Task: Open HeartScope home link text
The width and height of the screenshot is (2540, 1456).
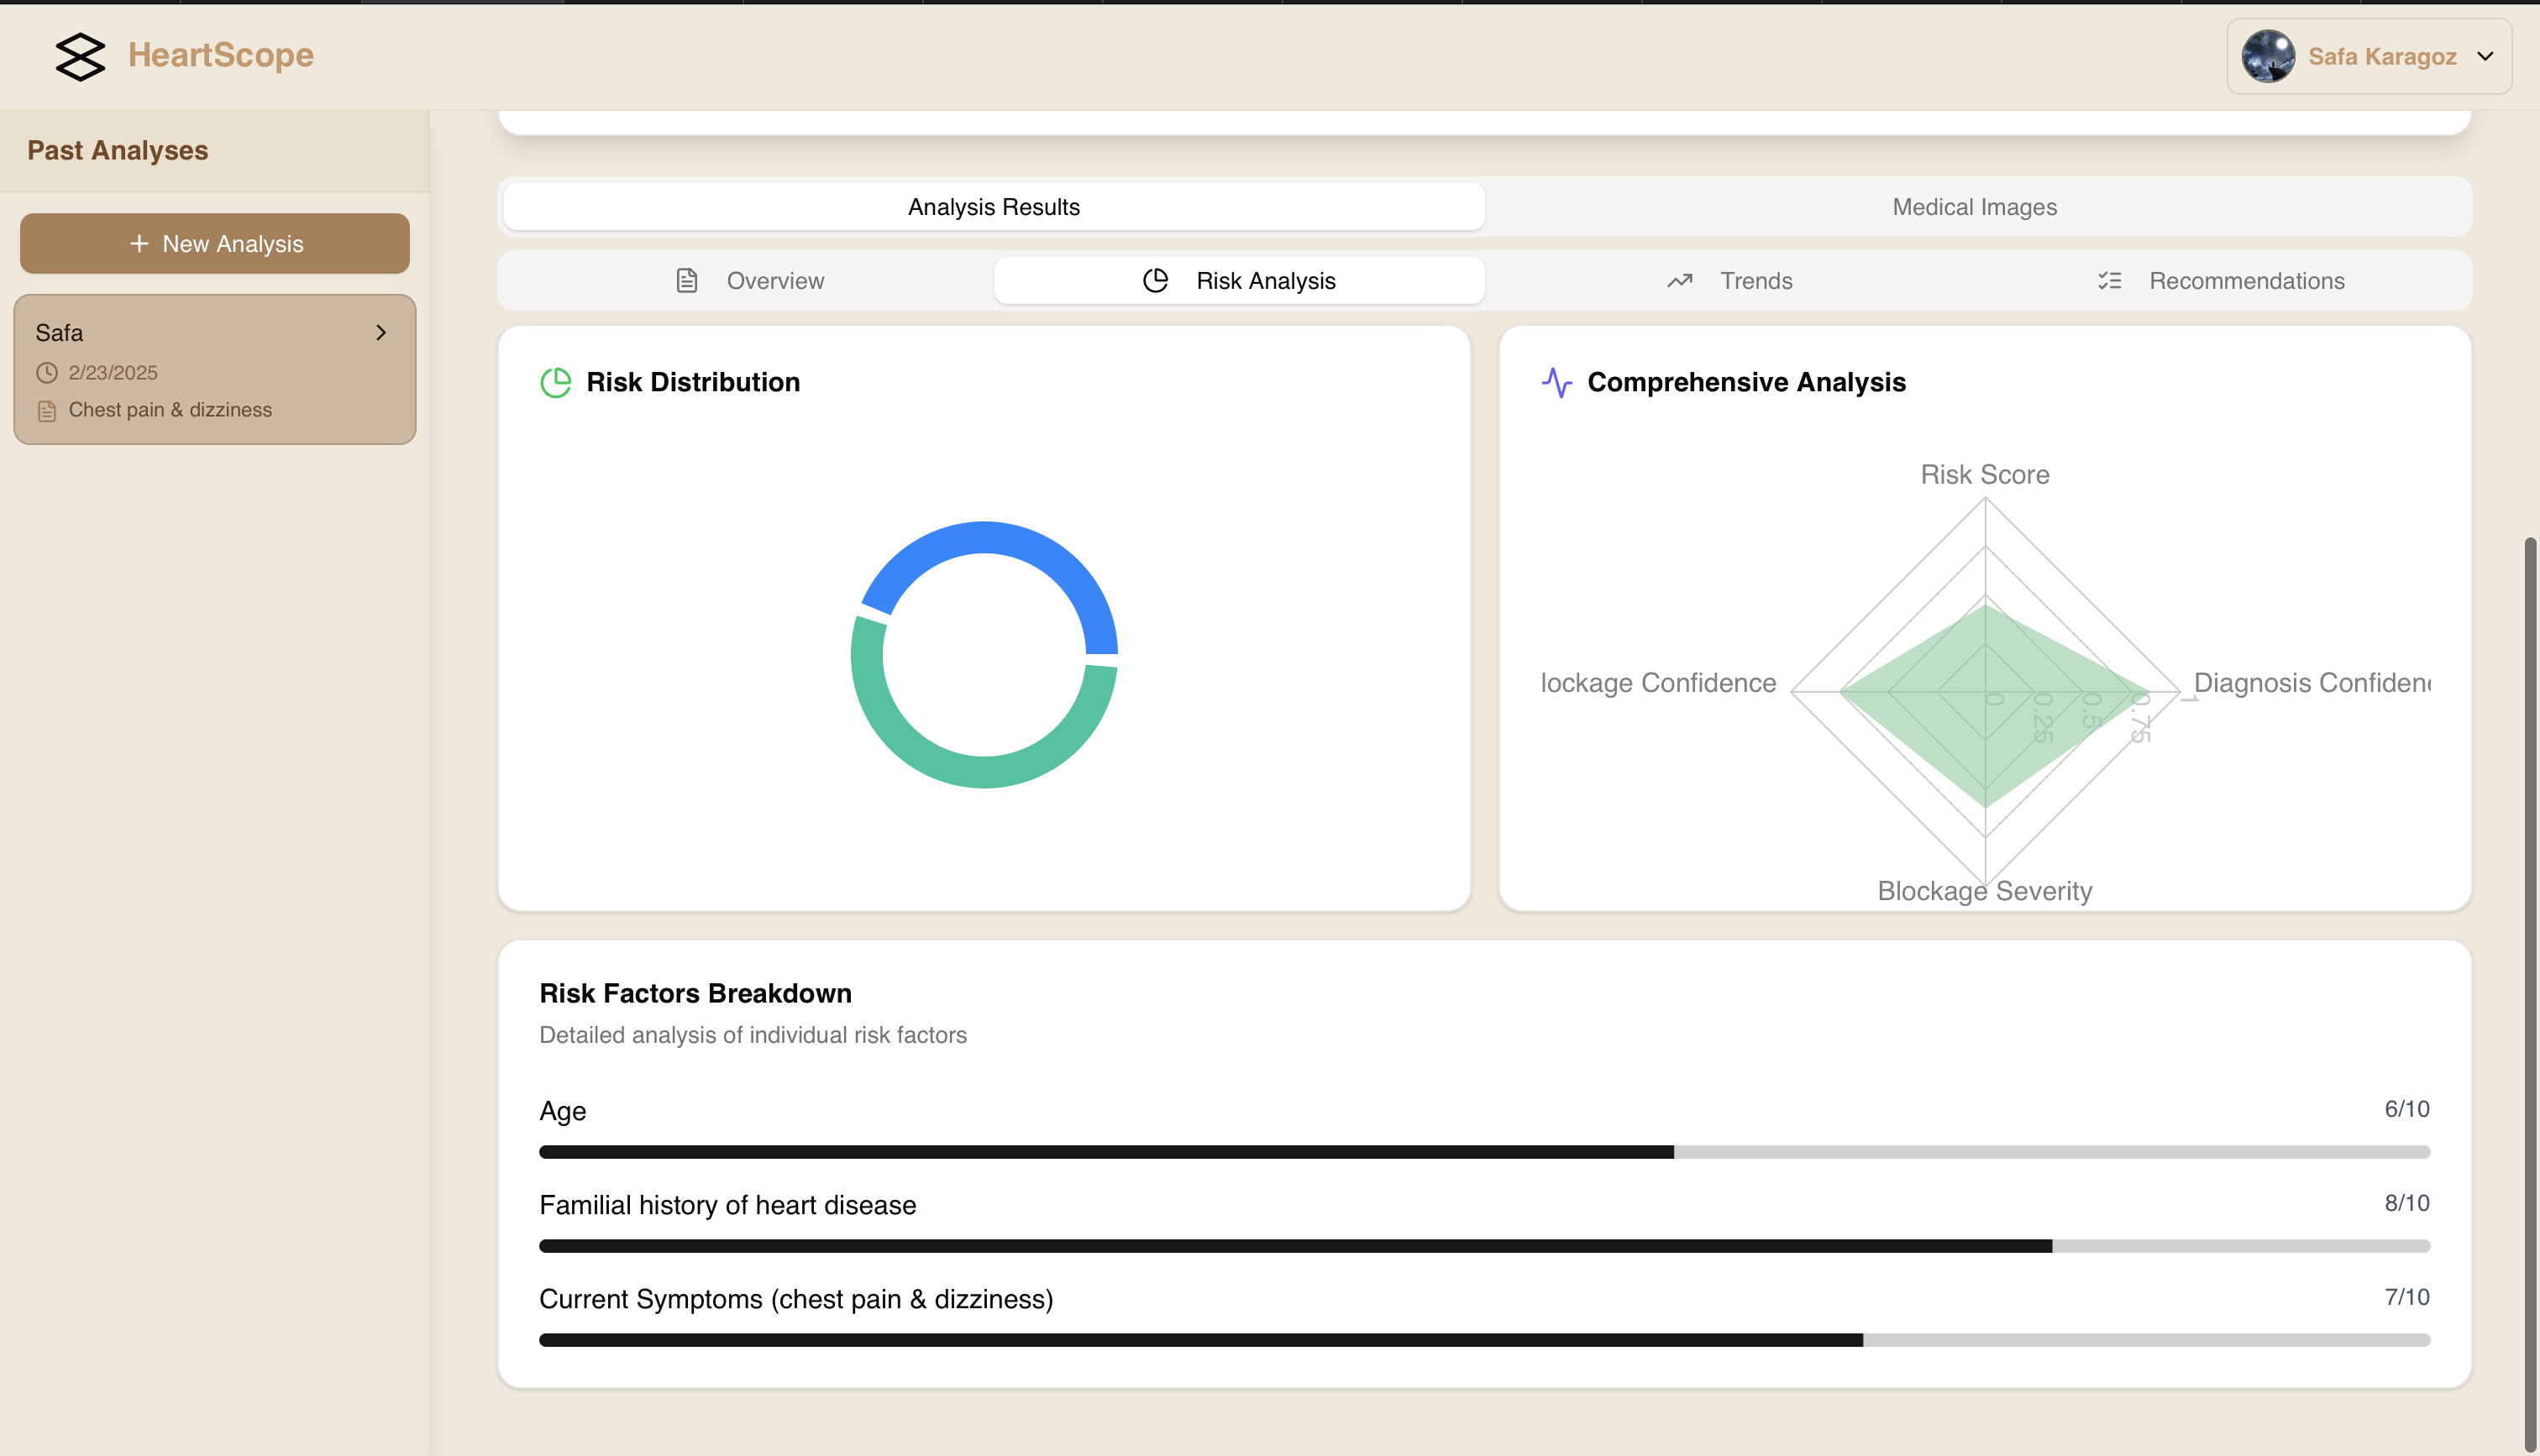Action: tap(221, 55)
